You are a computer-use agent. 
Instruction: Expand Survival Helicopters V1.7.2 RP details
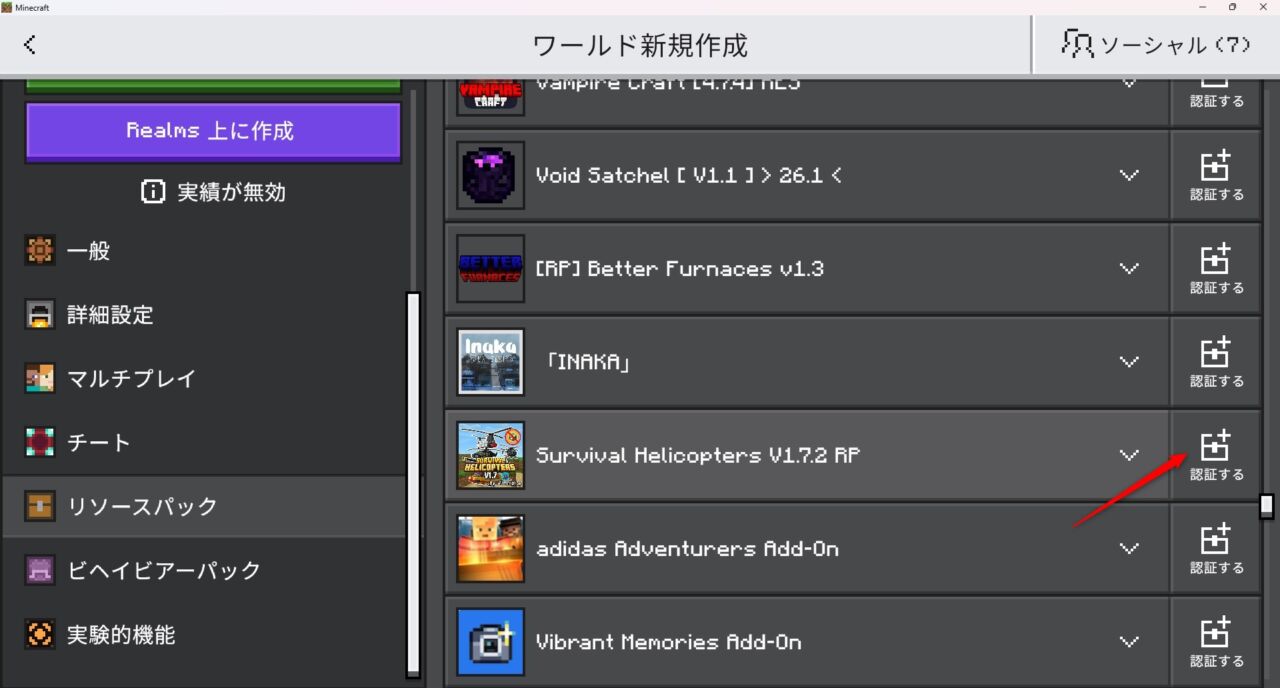(x=1129, y=455)
